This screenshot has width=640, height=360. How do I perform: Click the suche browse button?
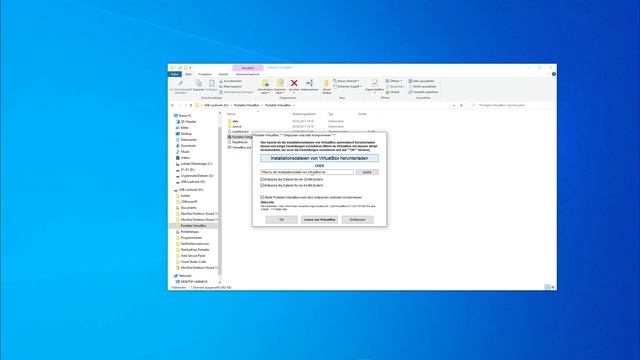367,172
